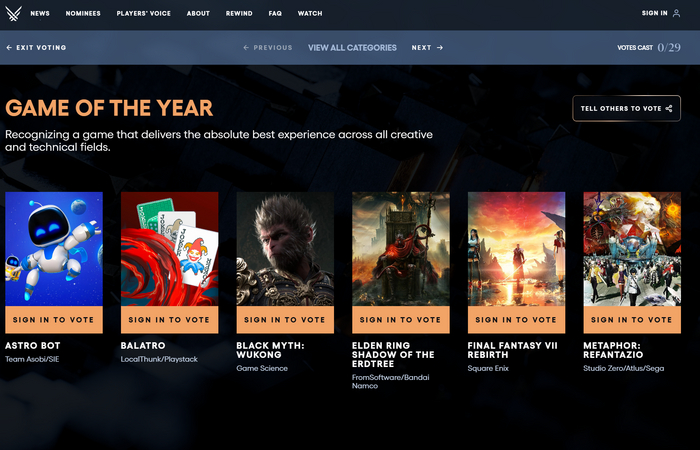Open the Watch page

310,13
